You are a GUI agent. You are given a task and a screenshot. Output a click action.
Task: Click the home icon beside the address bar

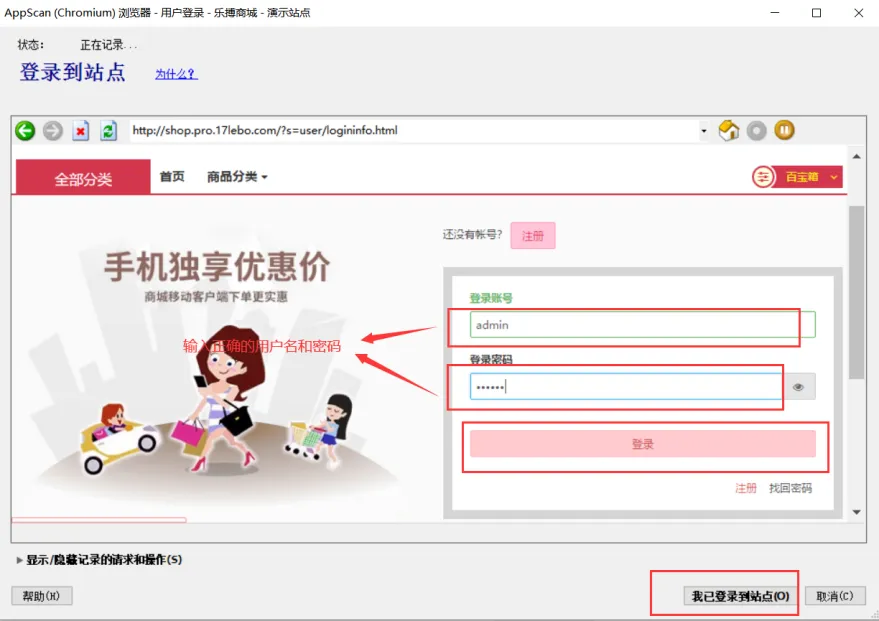[x=729, y=130]
